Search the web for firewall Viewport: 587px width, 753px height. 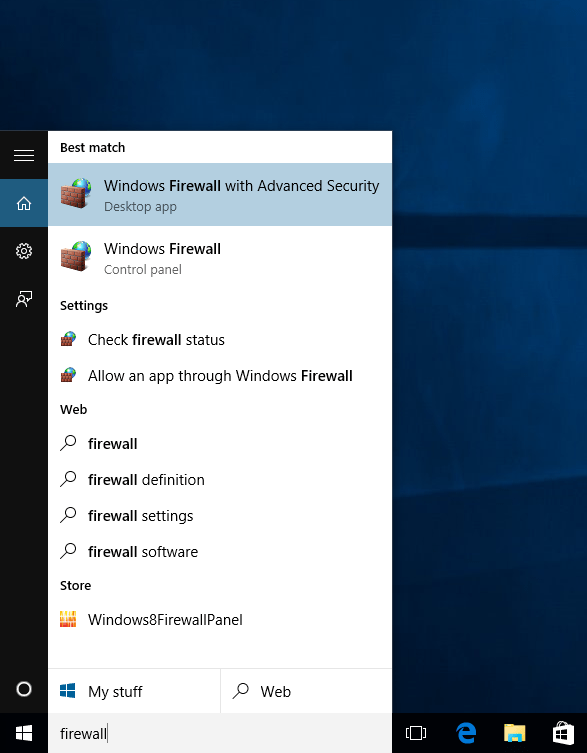pyautogui.click(x=220, y=443)
